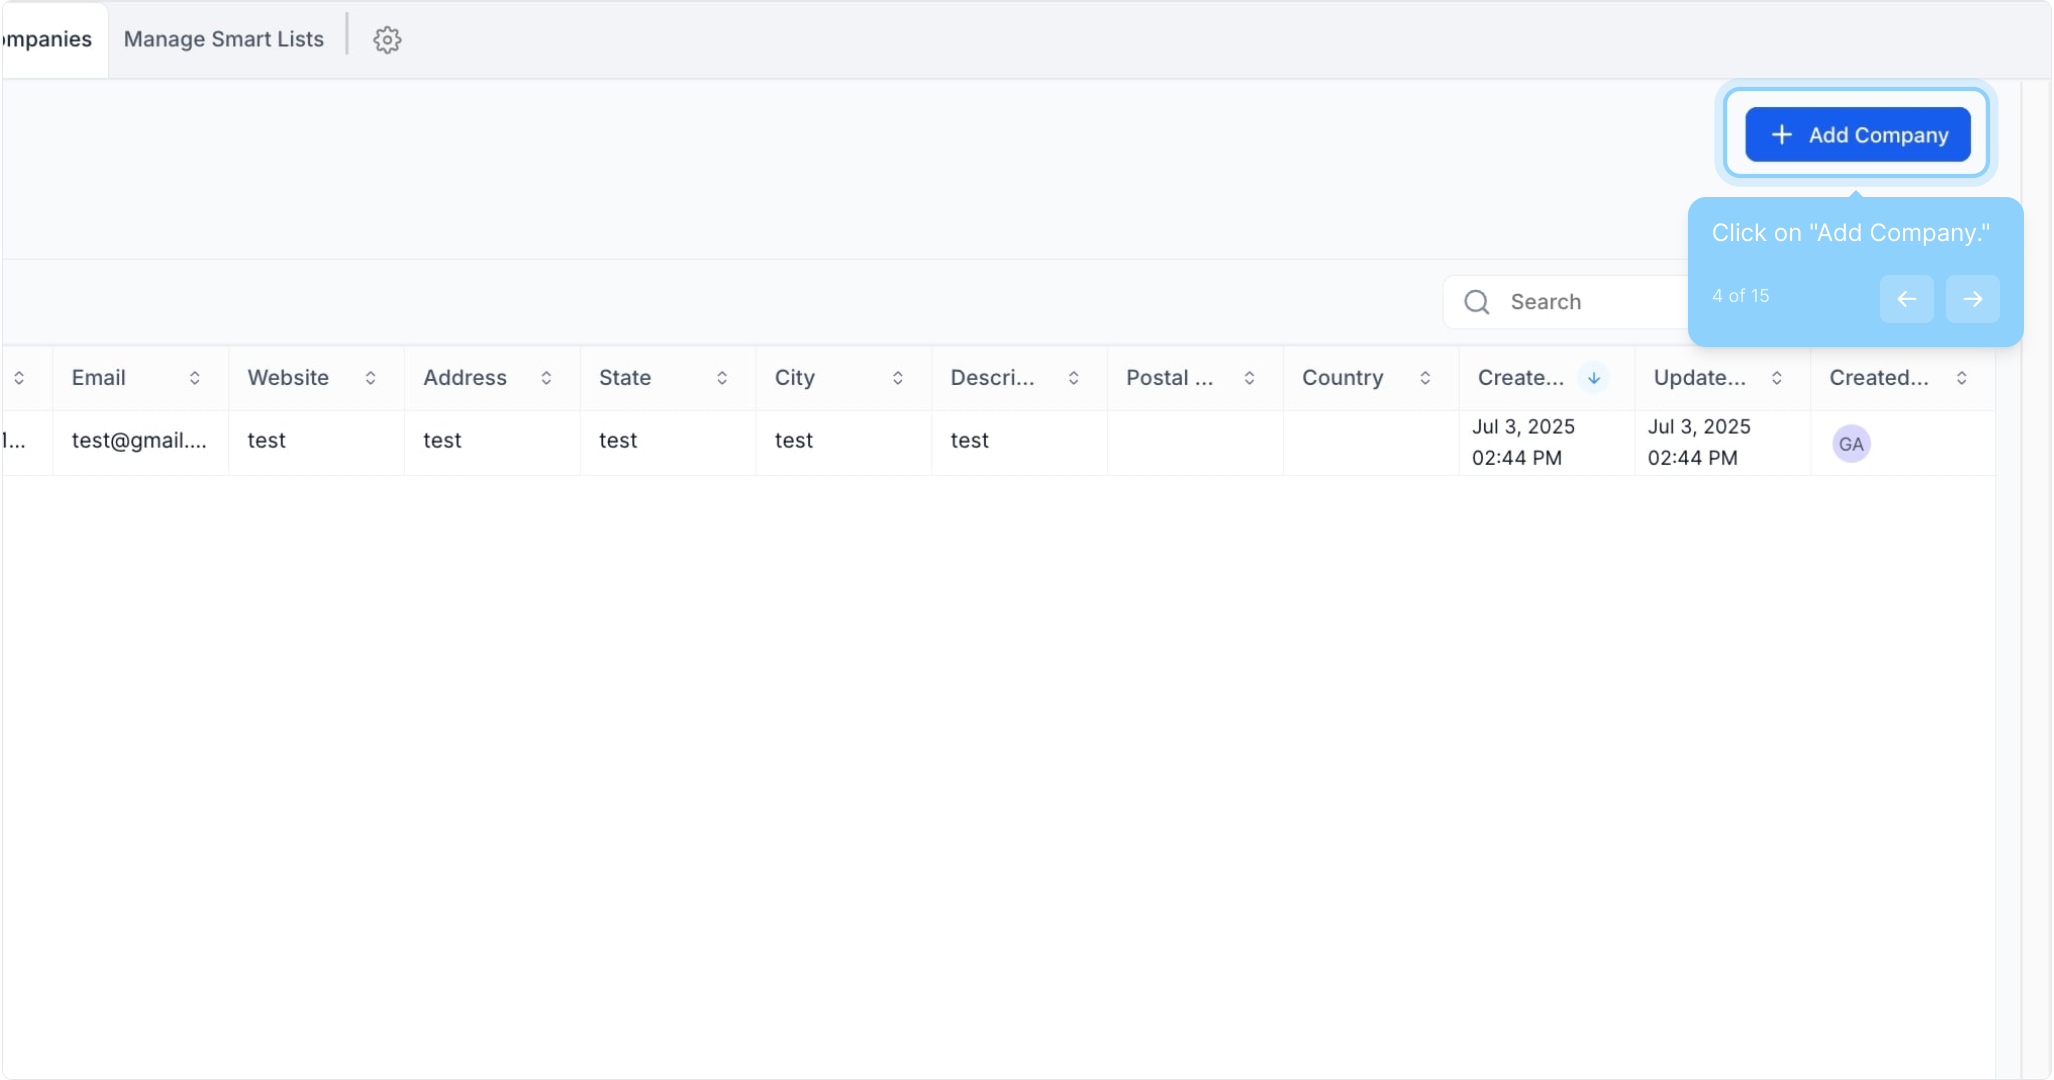
Task: Toggle the Created date descending sort arrow
Action: (1593, 378)
